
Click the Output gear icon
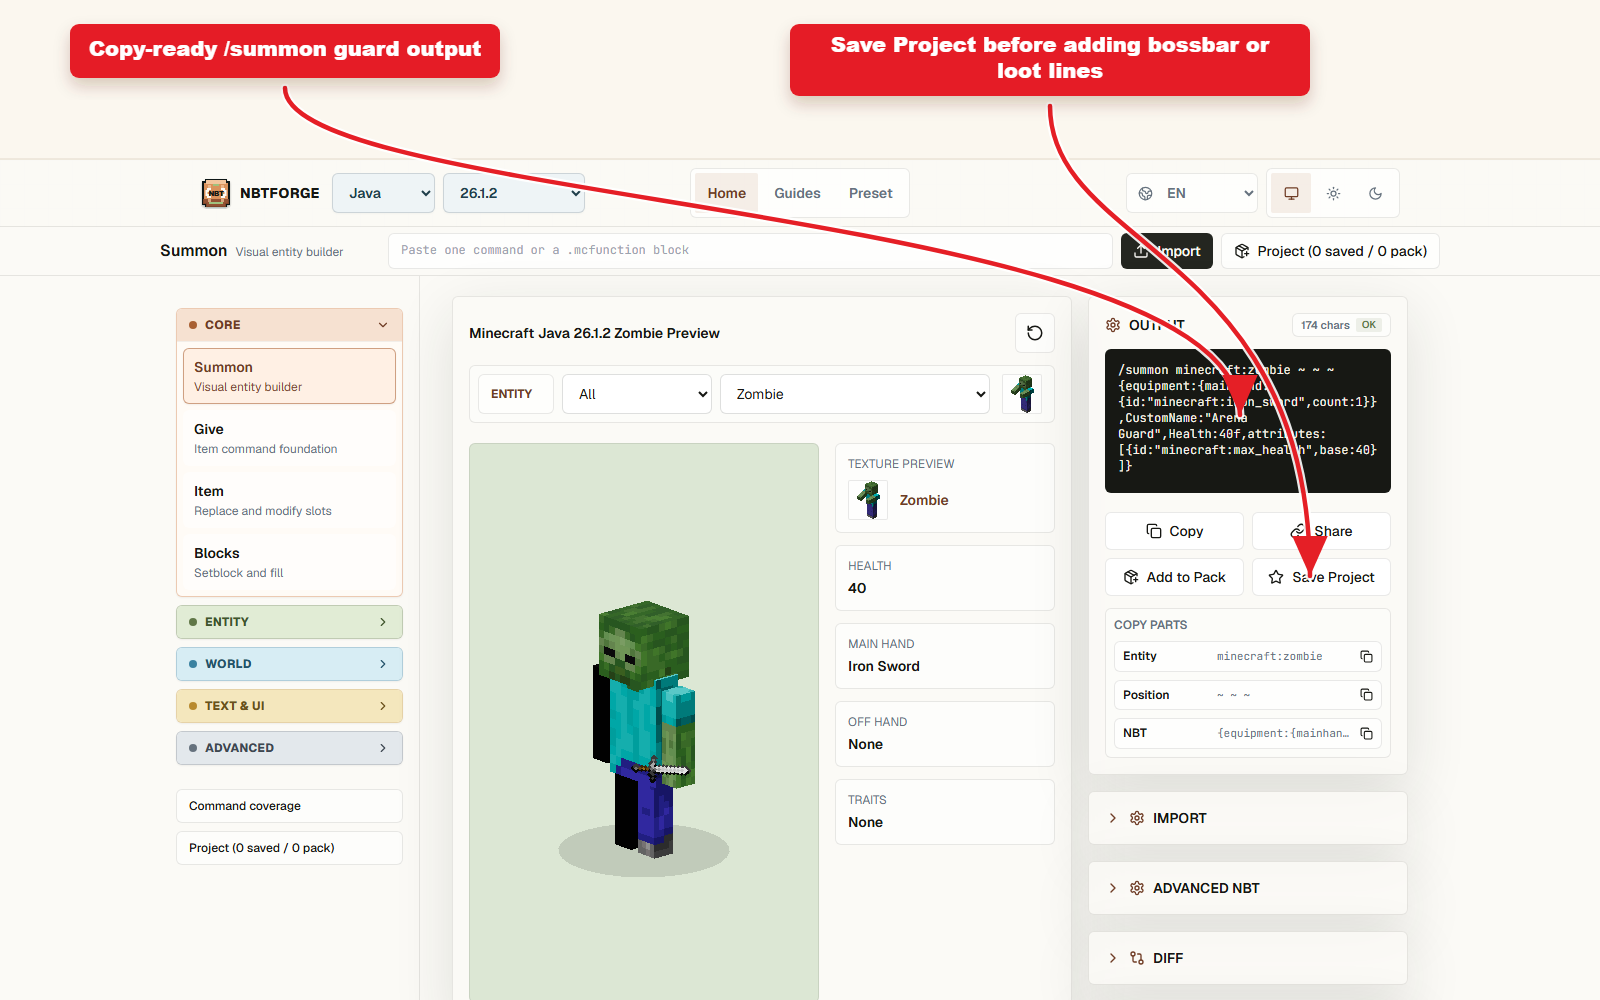(x=1113, y=325)
